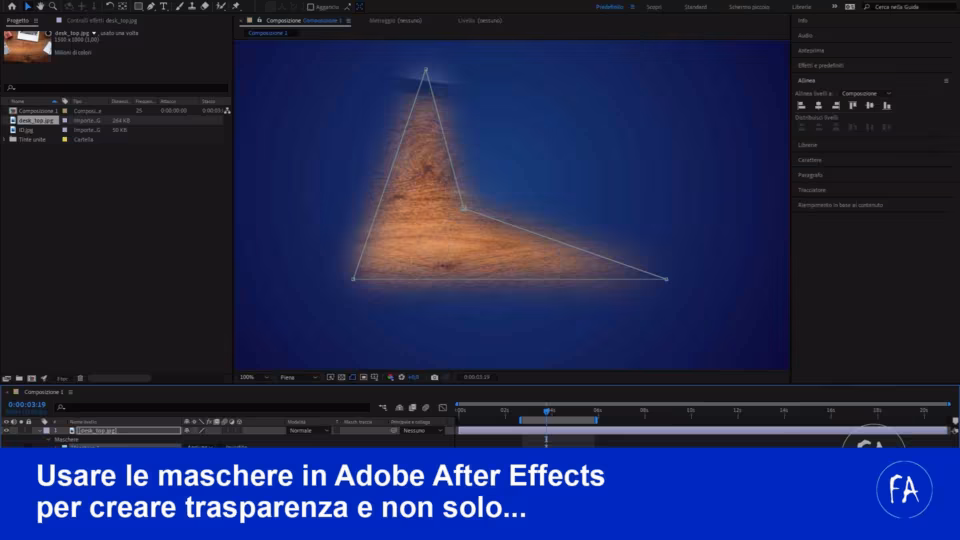960x540 pixels.
Task: Expand the Tinte unite folder
Action: [5, 140]
